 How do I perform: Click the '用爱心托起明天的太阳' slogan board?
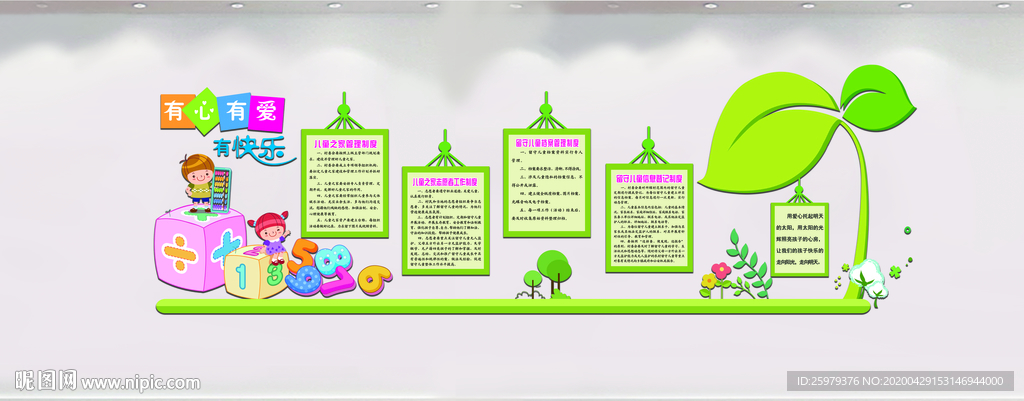pos(799,238)
